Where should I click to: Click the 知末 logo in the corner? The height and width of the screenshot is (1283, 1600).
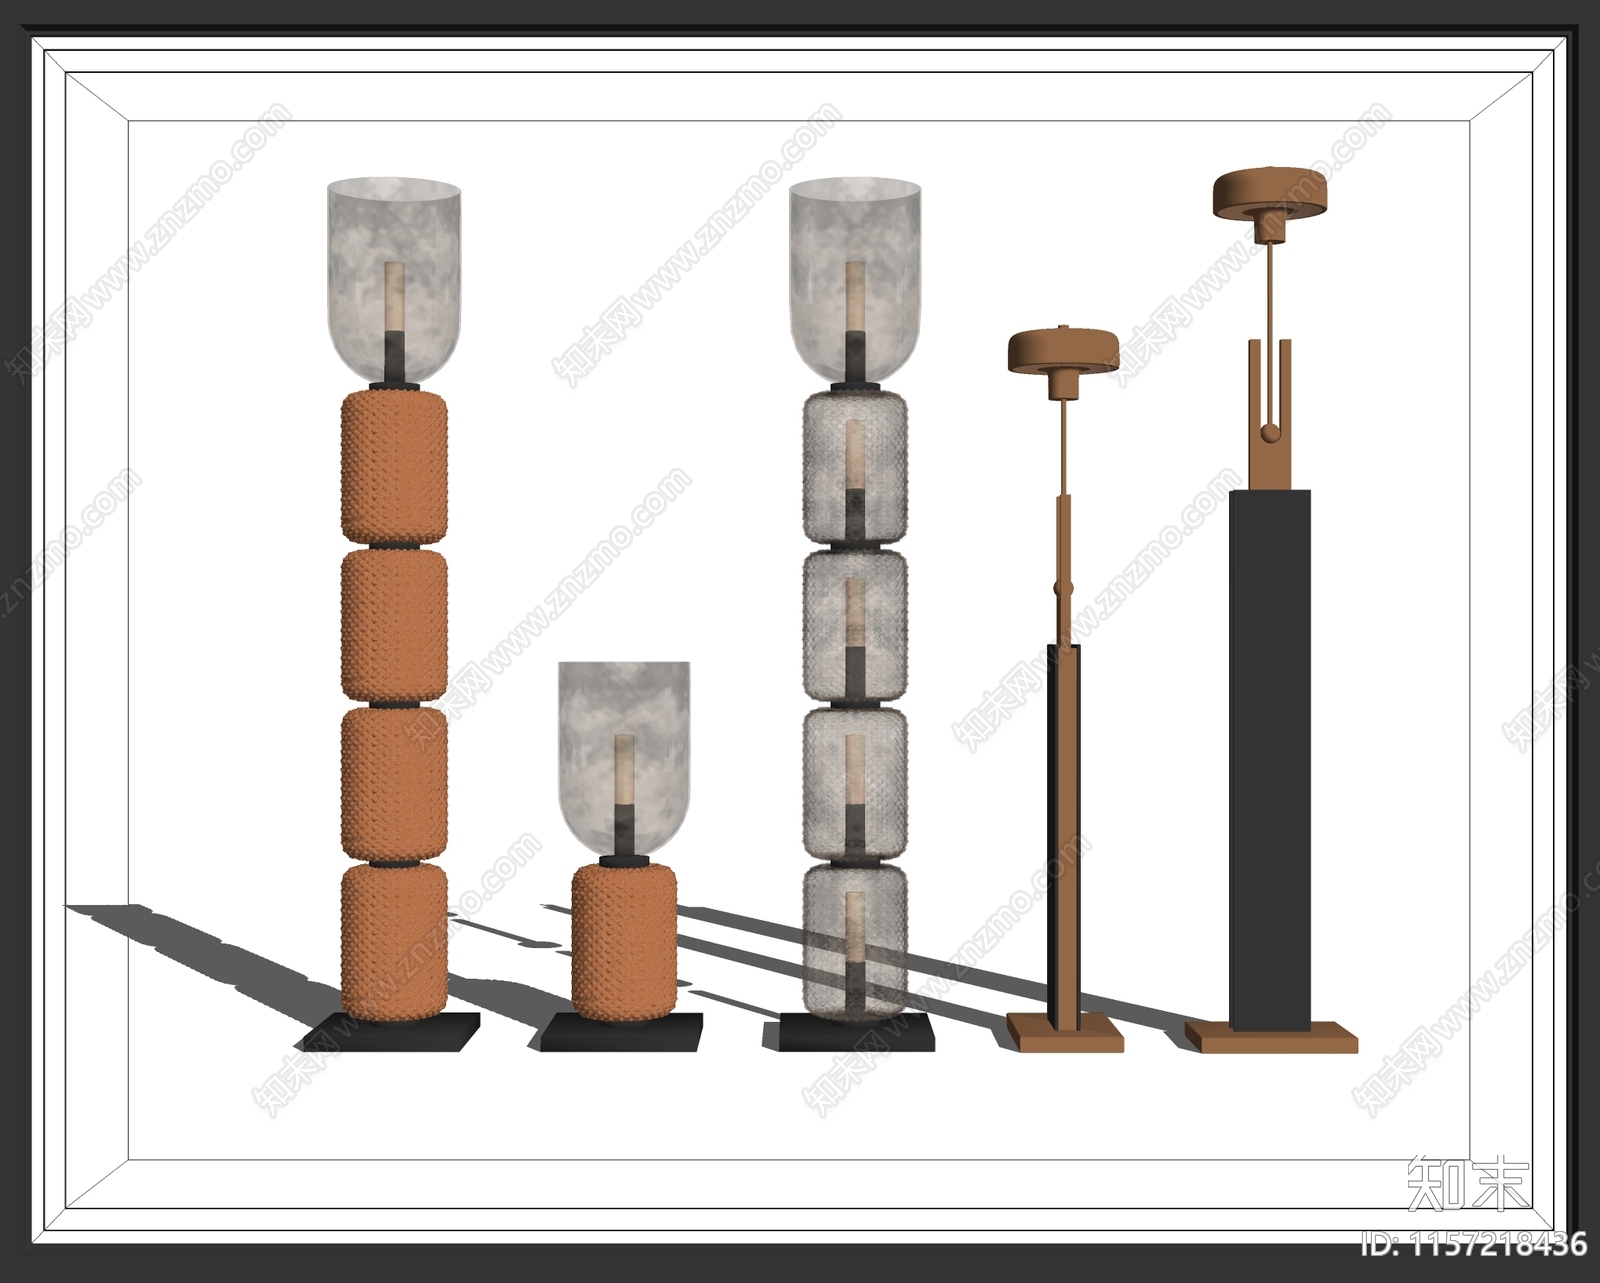pyautogui.click(x=1467, y=1186)
